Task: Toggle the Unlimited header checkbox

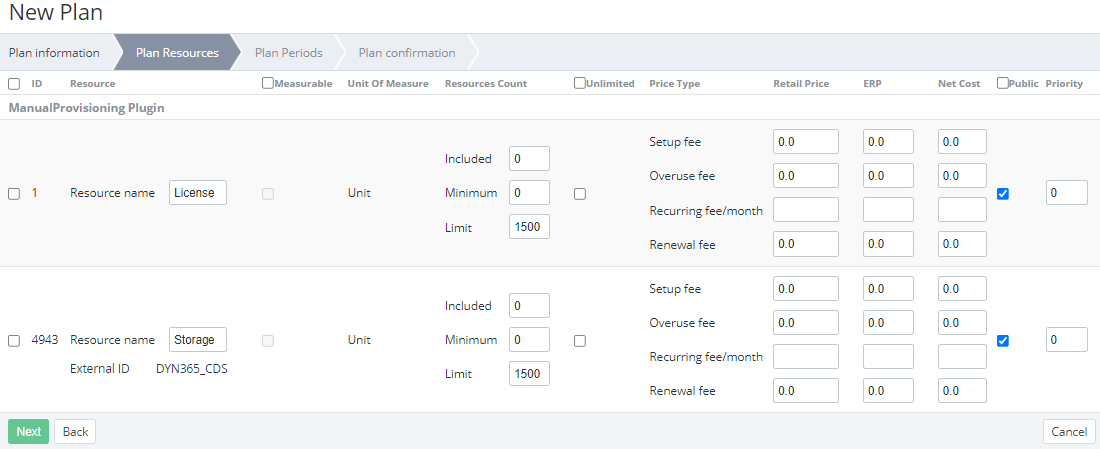Action: [580, 84]
